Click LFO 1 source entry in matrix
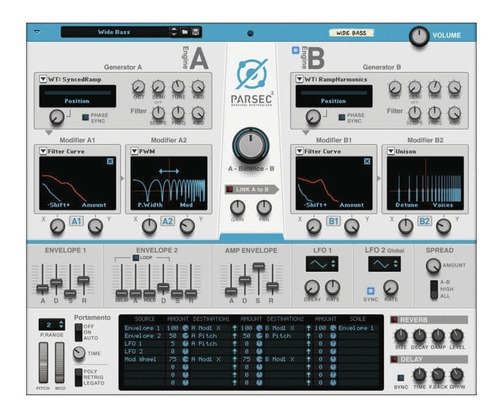 click(x=133, y=344)
